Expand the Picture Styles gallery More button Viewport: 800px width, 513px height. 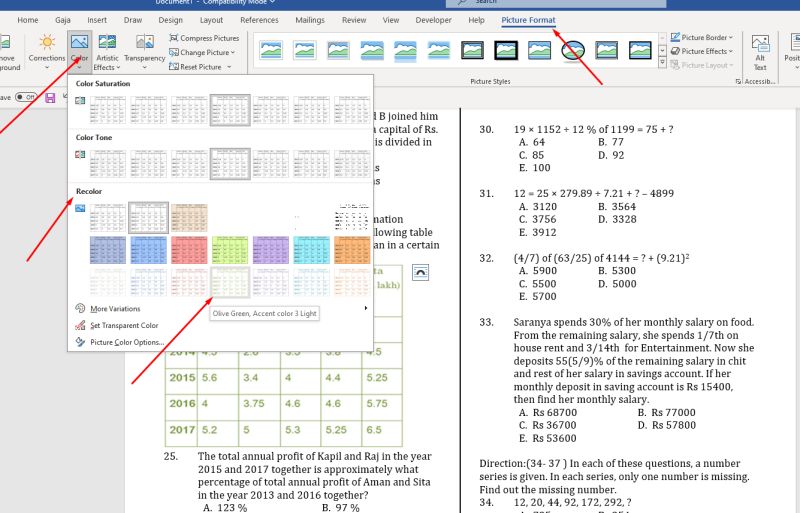click(x=662, y=63)
